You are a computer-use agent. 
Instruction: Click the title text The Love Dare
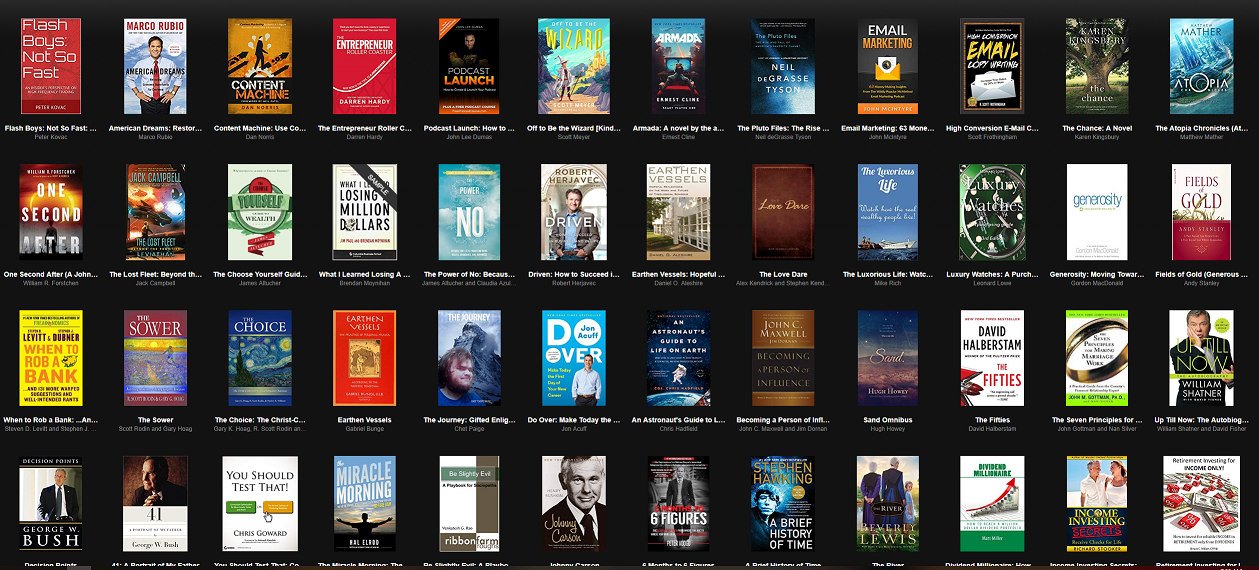[783, 274]
